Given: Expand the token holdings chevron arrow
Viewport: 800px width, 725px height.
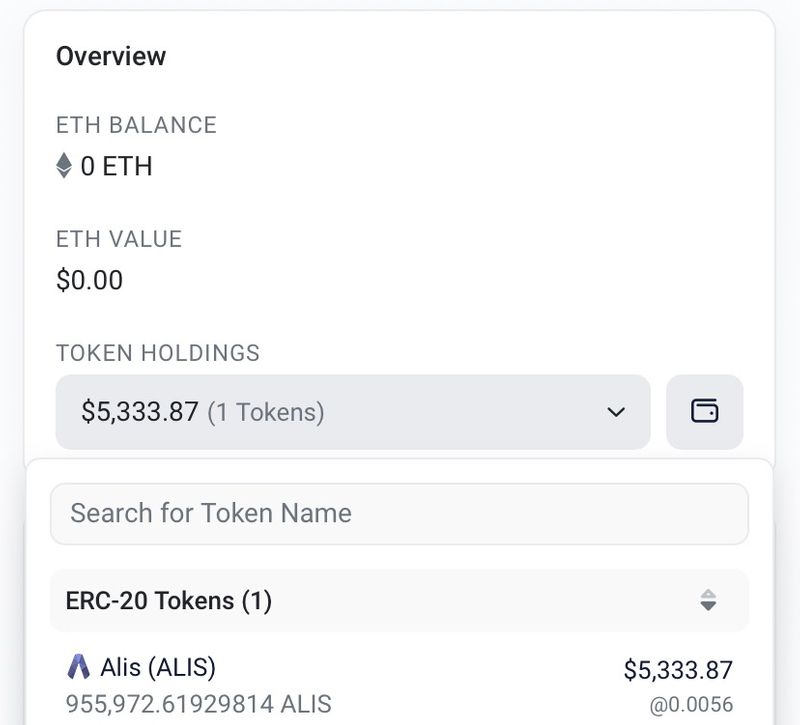Looking at the screenshot, I should [x=616, y=412].
